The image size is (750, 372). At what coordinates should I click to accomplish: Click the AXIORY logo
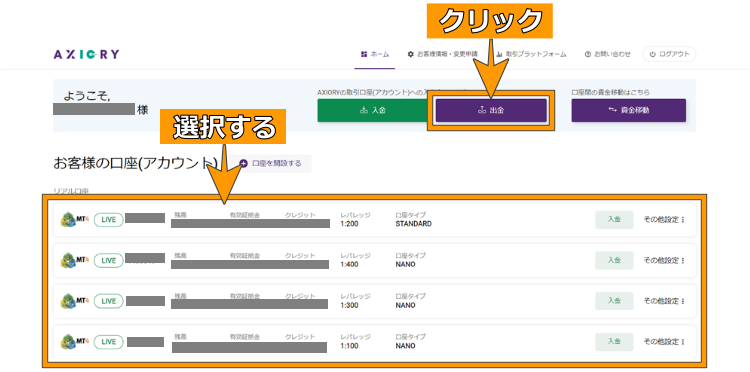[86, 55]
